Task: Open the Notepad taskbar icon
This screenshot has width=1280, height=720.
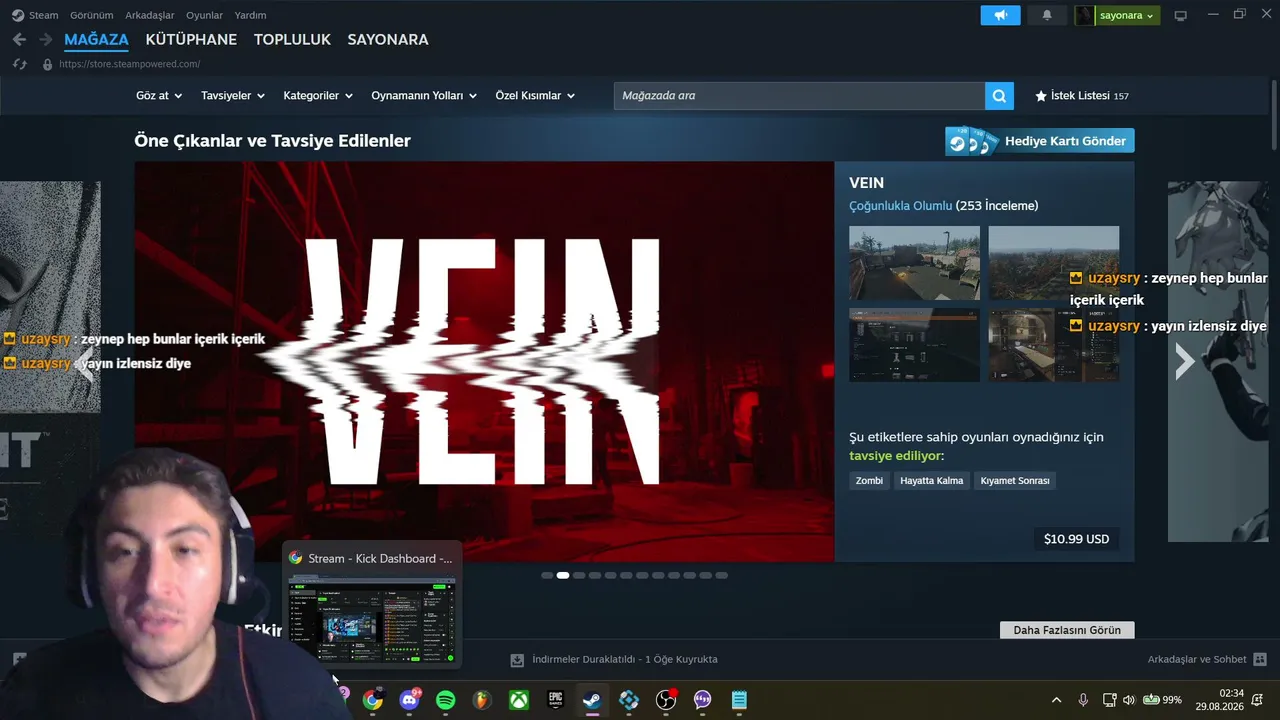Action: point(739,700)
